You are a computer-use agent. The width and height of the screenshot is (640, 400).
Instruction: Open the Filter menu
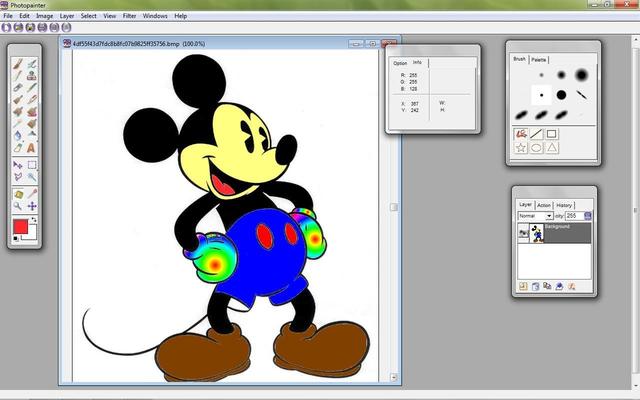coord(129,16)
